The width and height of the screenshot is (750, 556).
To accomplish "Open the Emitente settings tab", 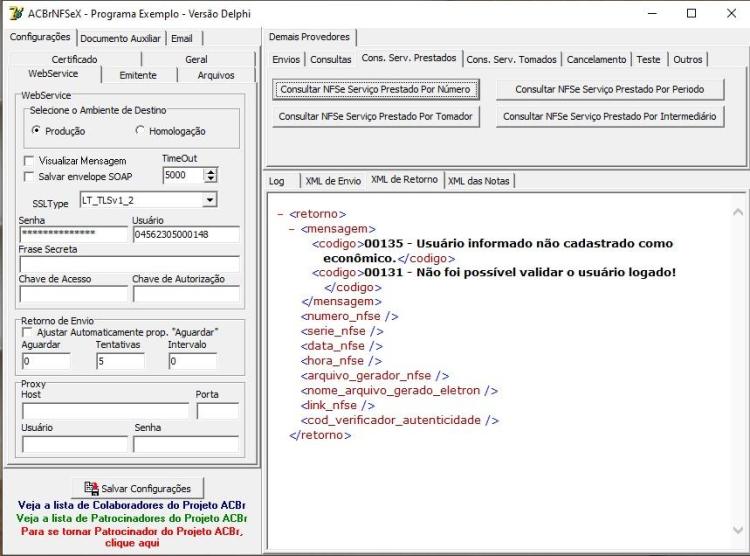I will (x=138, y=75).
